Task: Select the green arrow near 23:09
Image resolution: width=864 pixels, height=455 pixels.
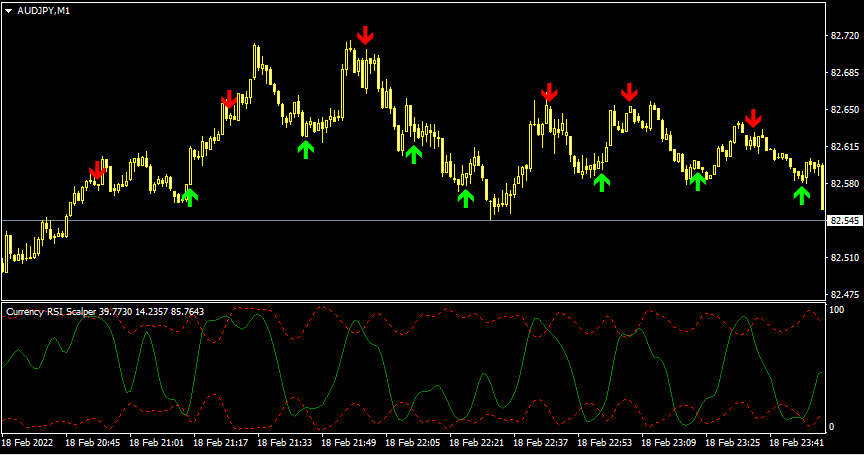Action: [697, 181]
